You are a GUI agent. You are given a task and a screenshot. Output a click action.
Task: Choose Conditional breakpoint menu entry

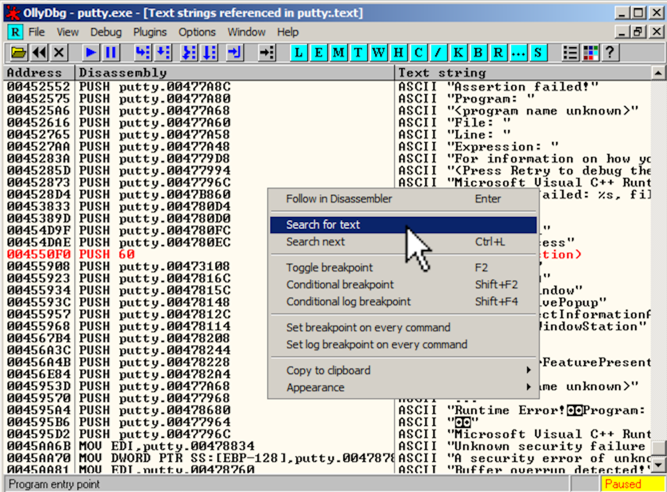[x=403, y=284]
